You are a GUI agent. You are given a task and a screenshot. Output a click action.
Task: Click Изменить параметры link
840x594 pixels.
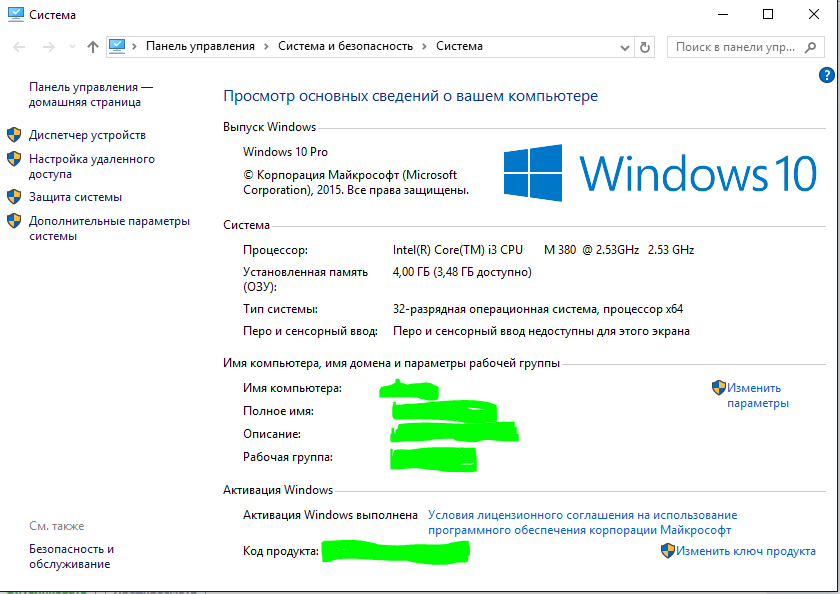point(758,395)
